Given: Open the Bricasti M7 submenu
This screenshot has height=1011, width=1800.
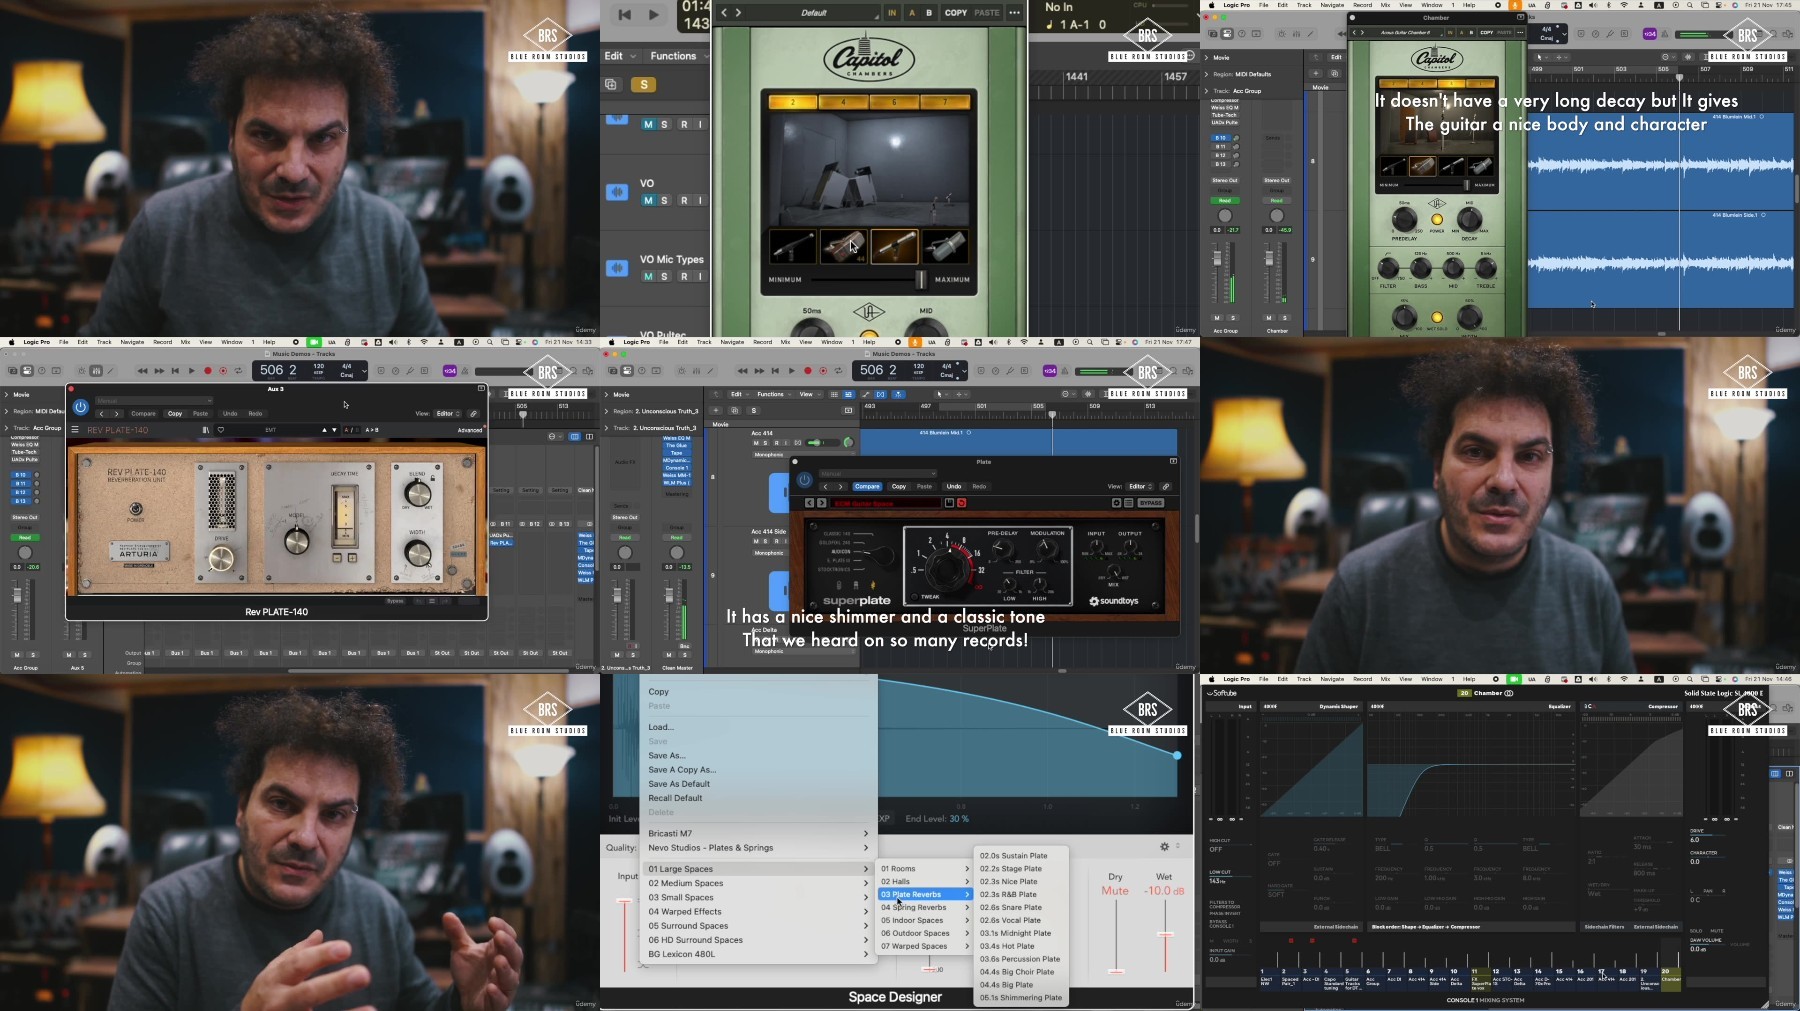Looking at the screenshot, I should click(758, 833).
